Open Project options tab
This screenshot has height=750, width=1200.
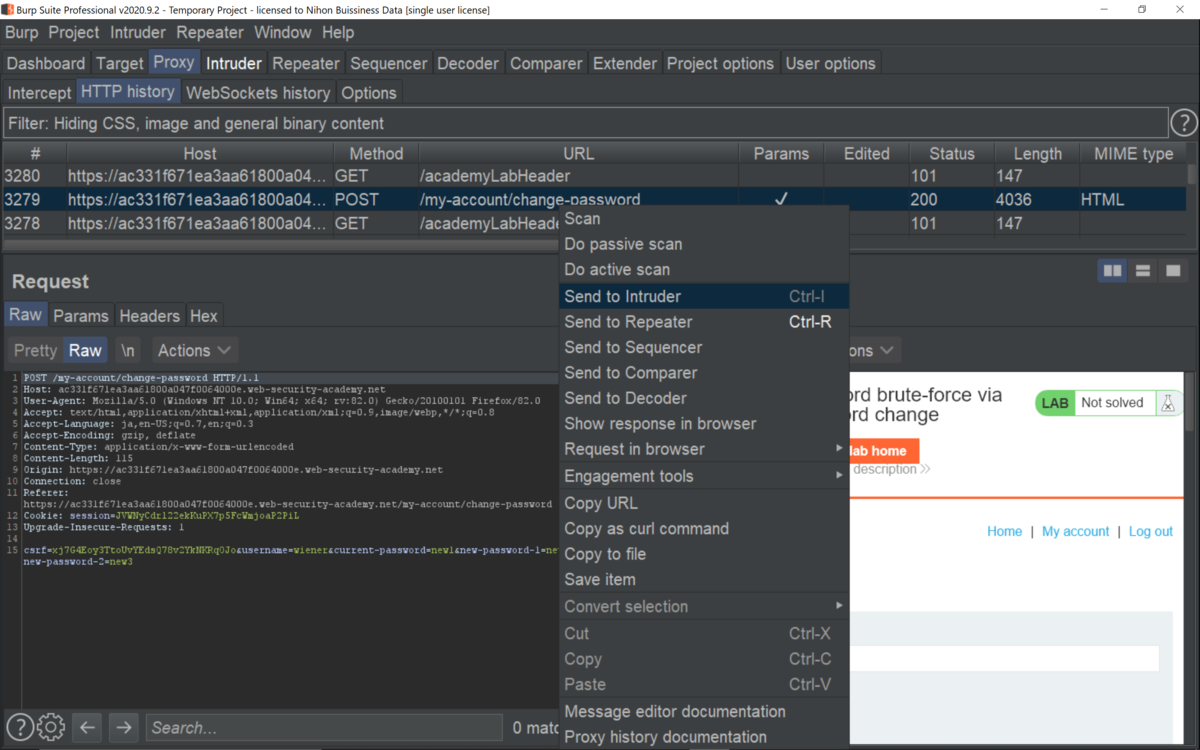[720, 63]
